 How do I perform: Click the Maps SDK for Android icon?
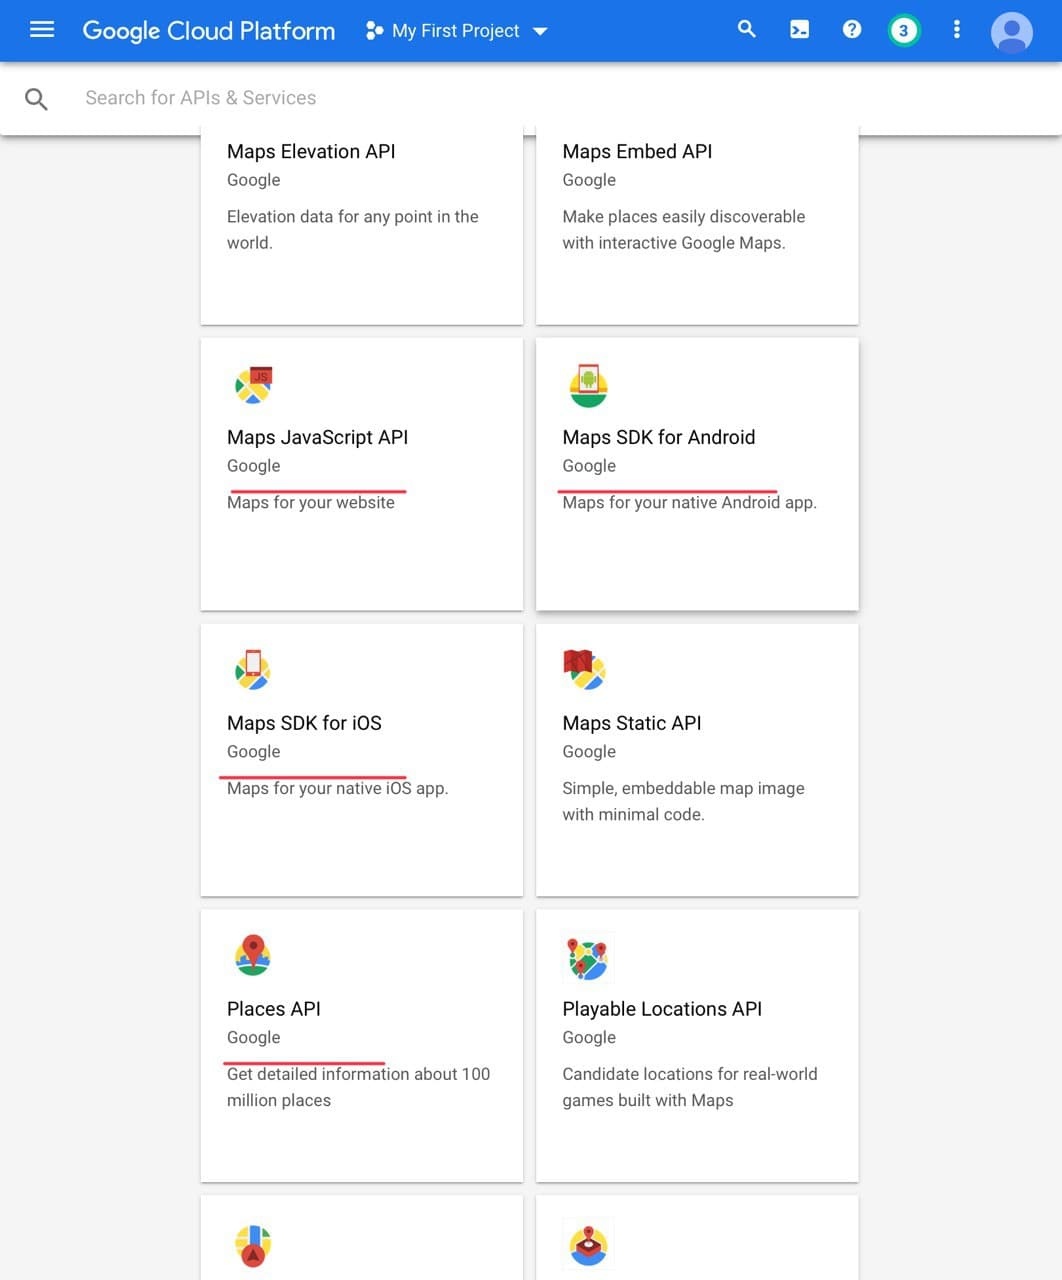pos(588,385)
